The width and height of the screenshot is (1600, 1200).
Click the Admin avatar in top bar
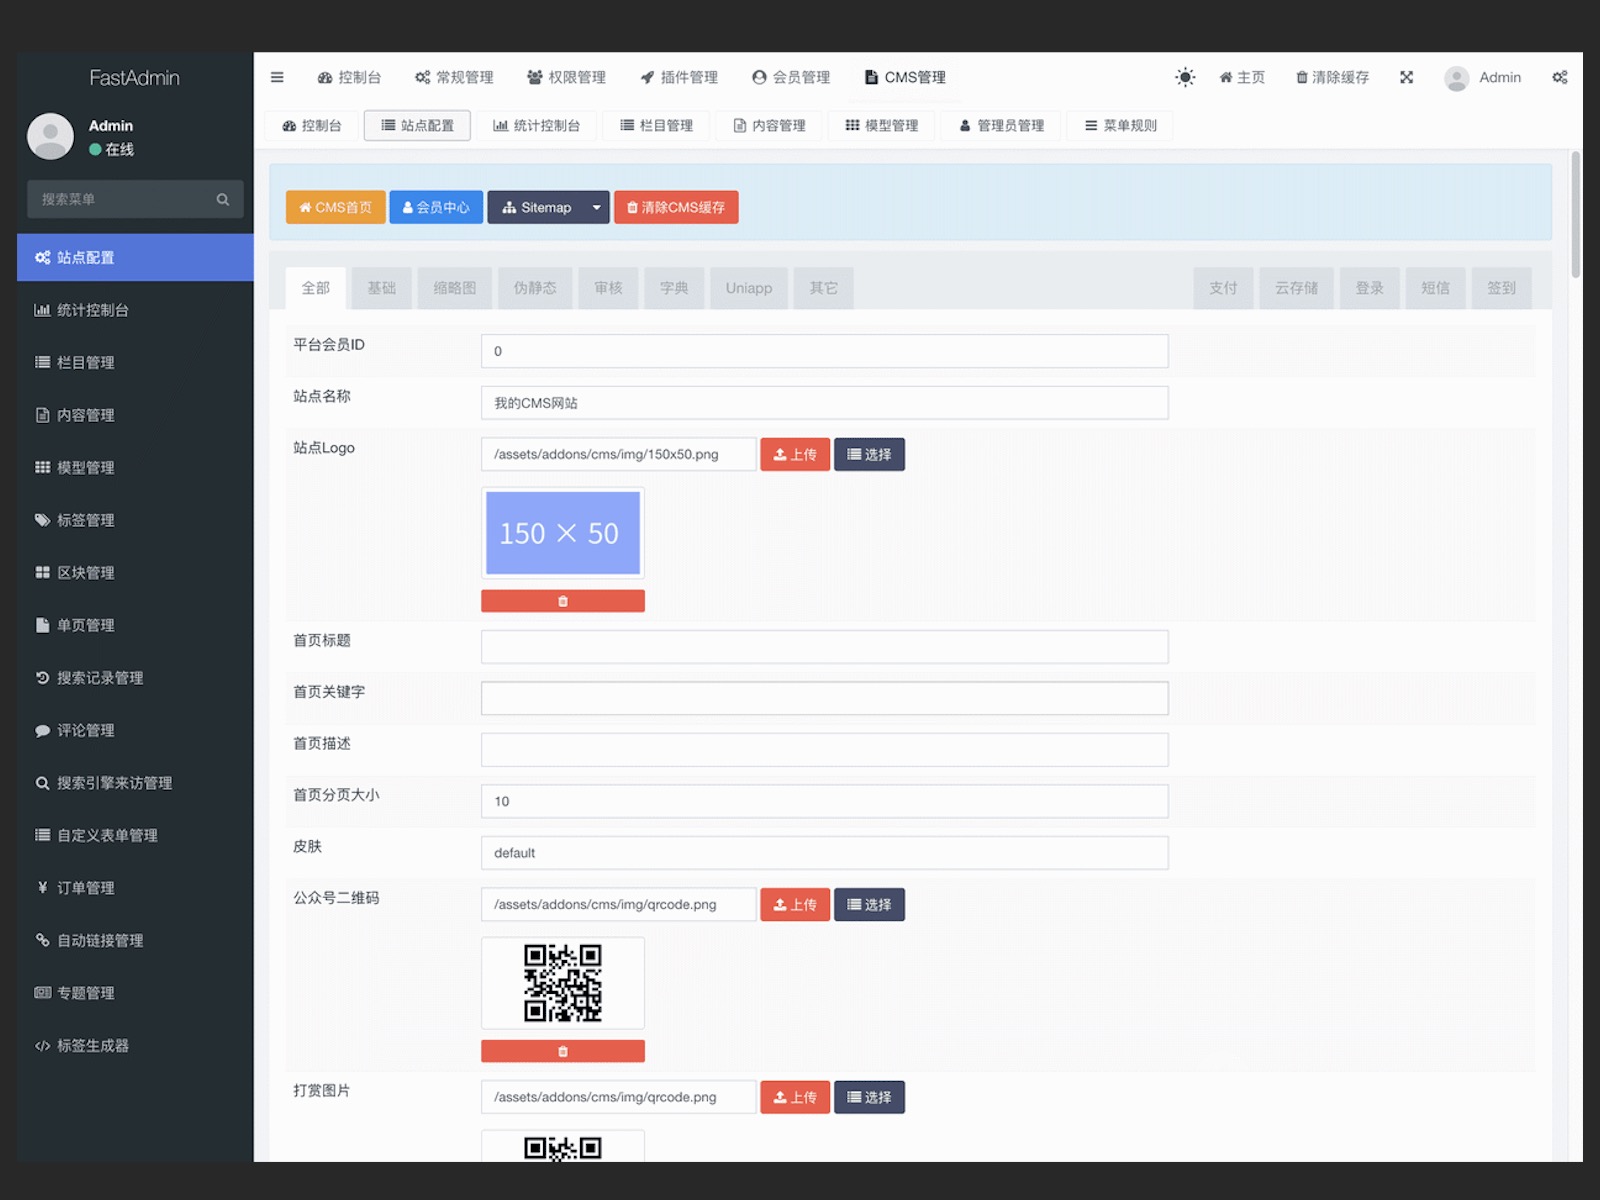pyautogui.click(x=1457, y=78)
